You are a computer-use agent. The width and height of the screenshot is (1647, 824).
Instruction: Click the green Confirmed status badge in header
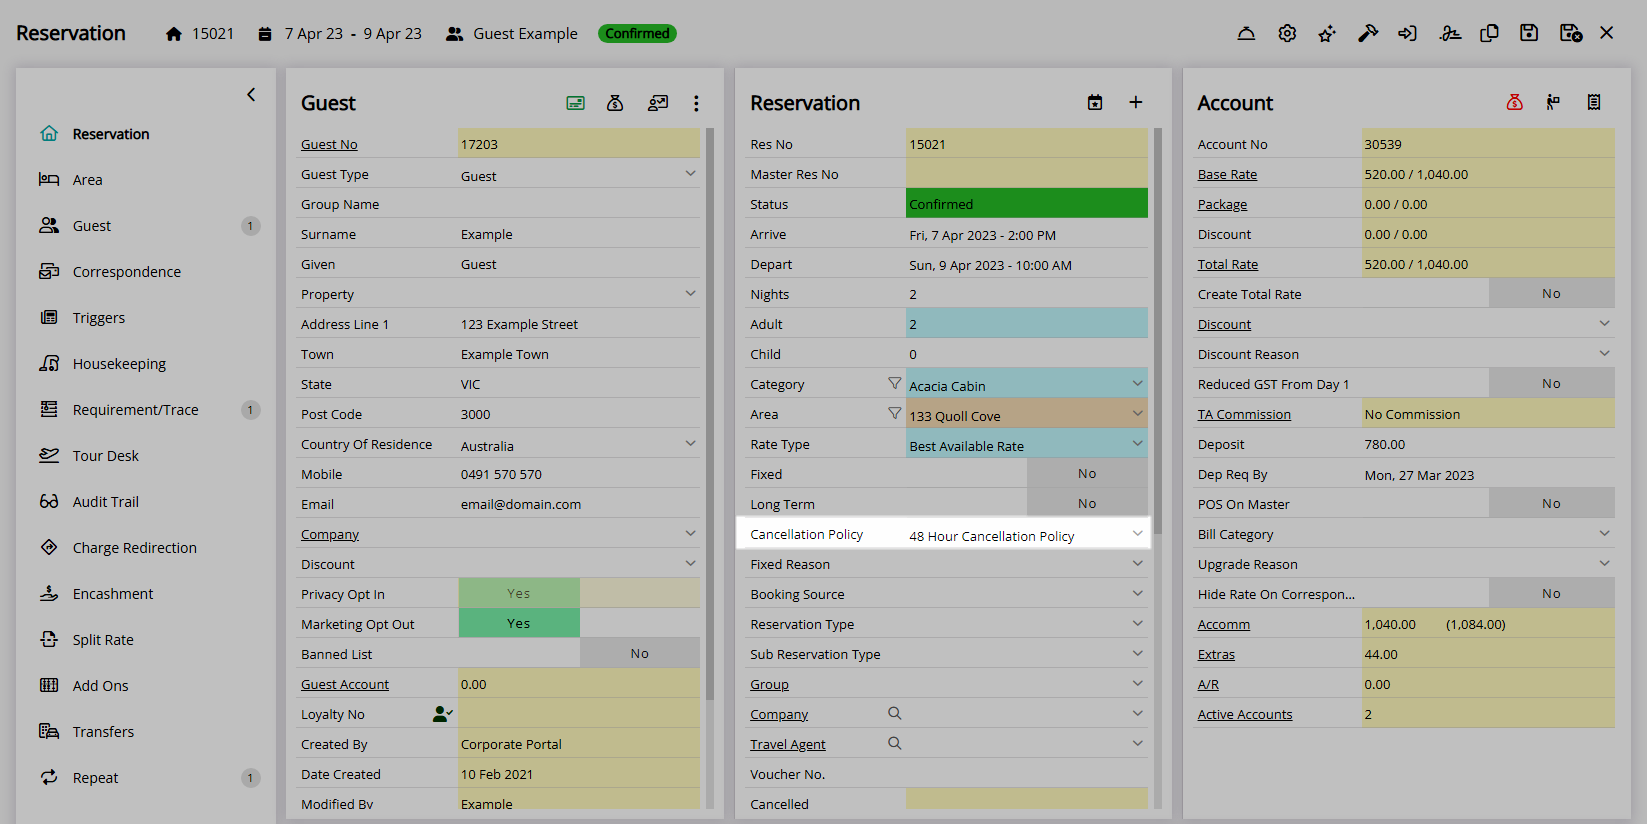click(x=637, y=34)
